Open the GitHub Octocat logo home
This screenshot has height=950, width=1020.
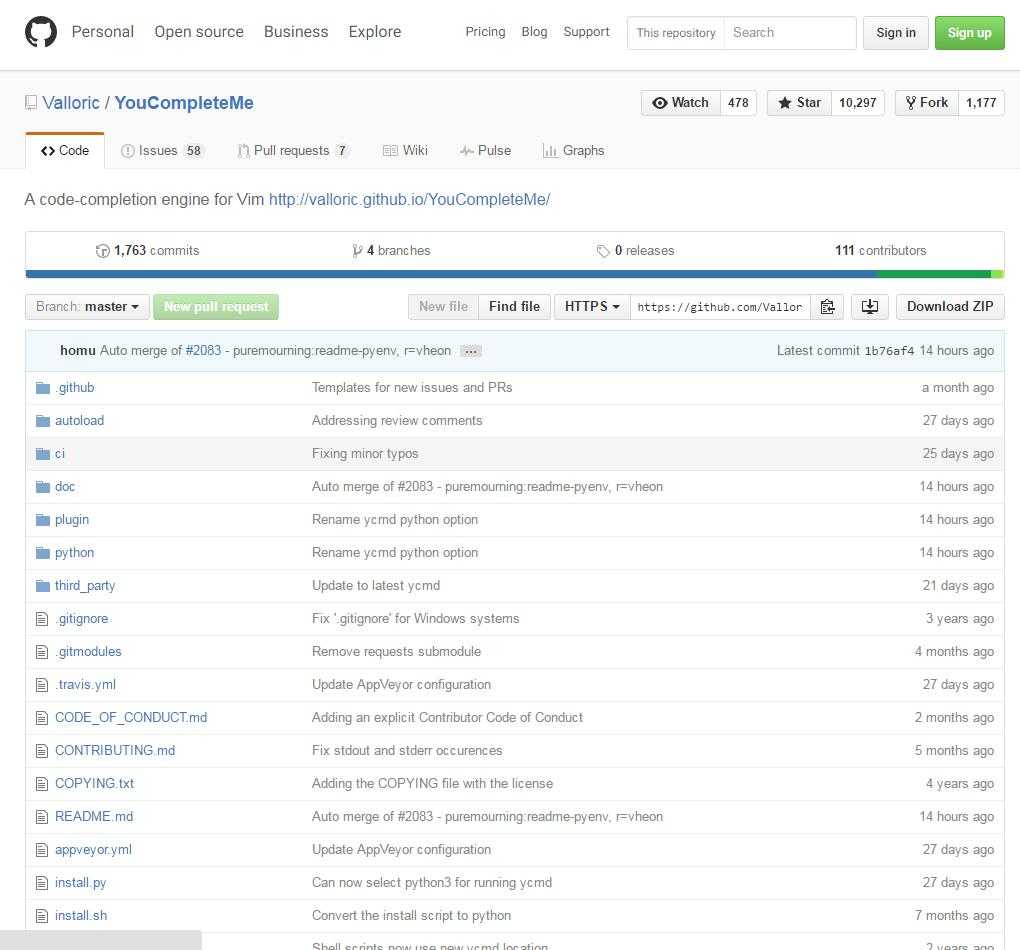[x=40, y=32]
